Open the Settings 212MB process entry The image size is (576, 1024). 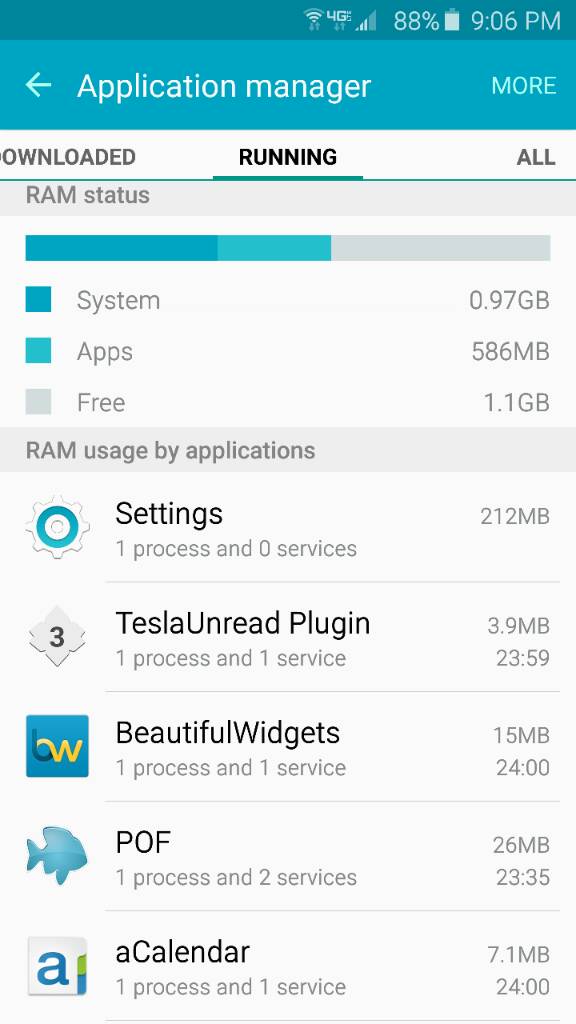point(288,527)
